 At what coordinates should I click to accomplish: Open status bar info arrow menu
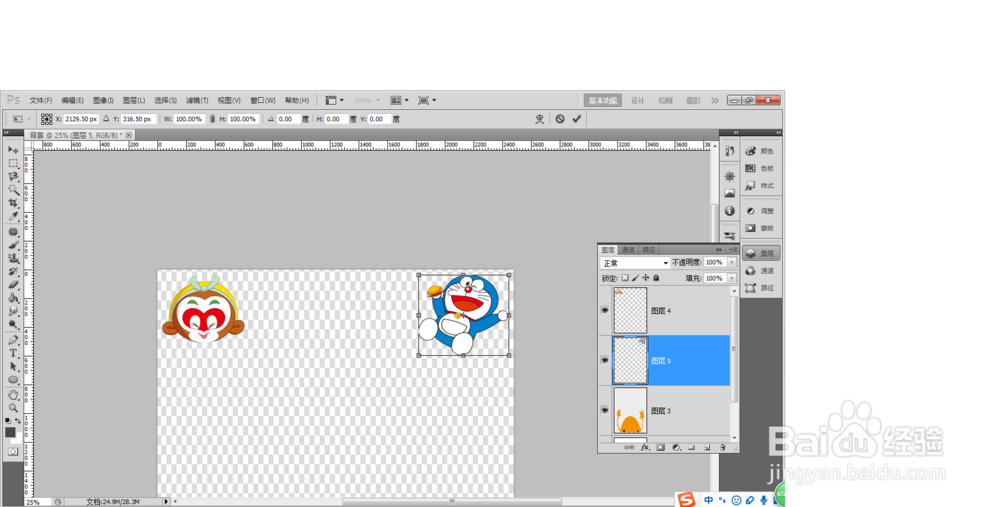point(166,502)
